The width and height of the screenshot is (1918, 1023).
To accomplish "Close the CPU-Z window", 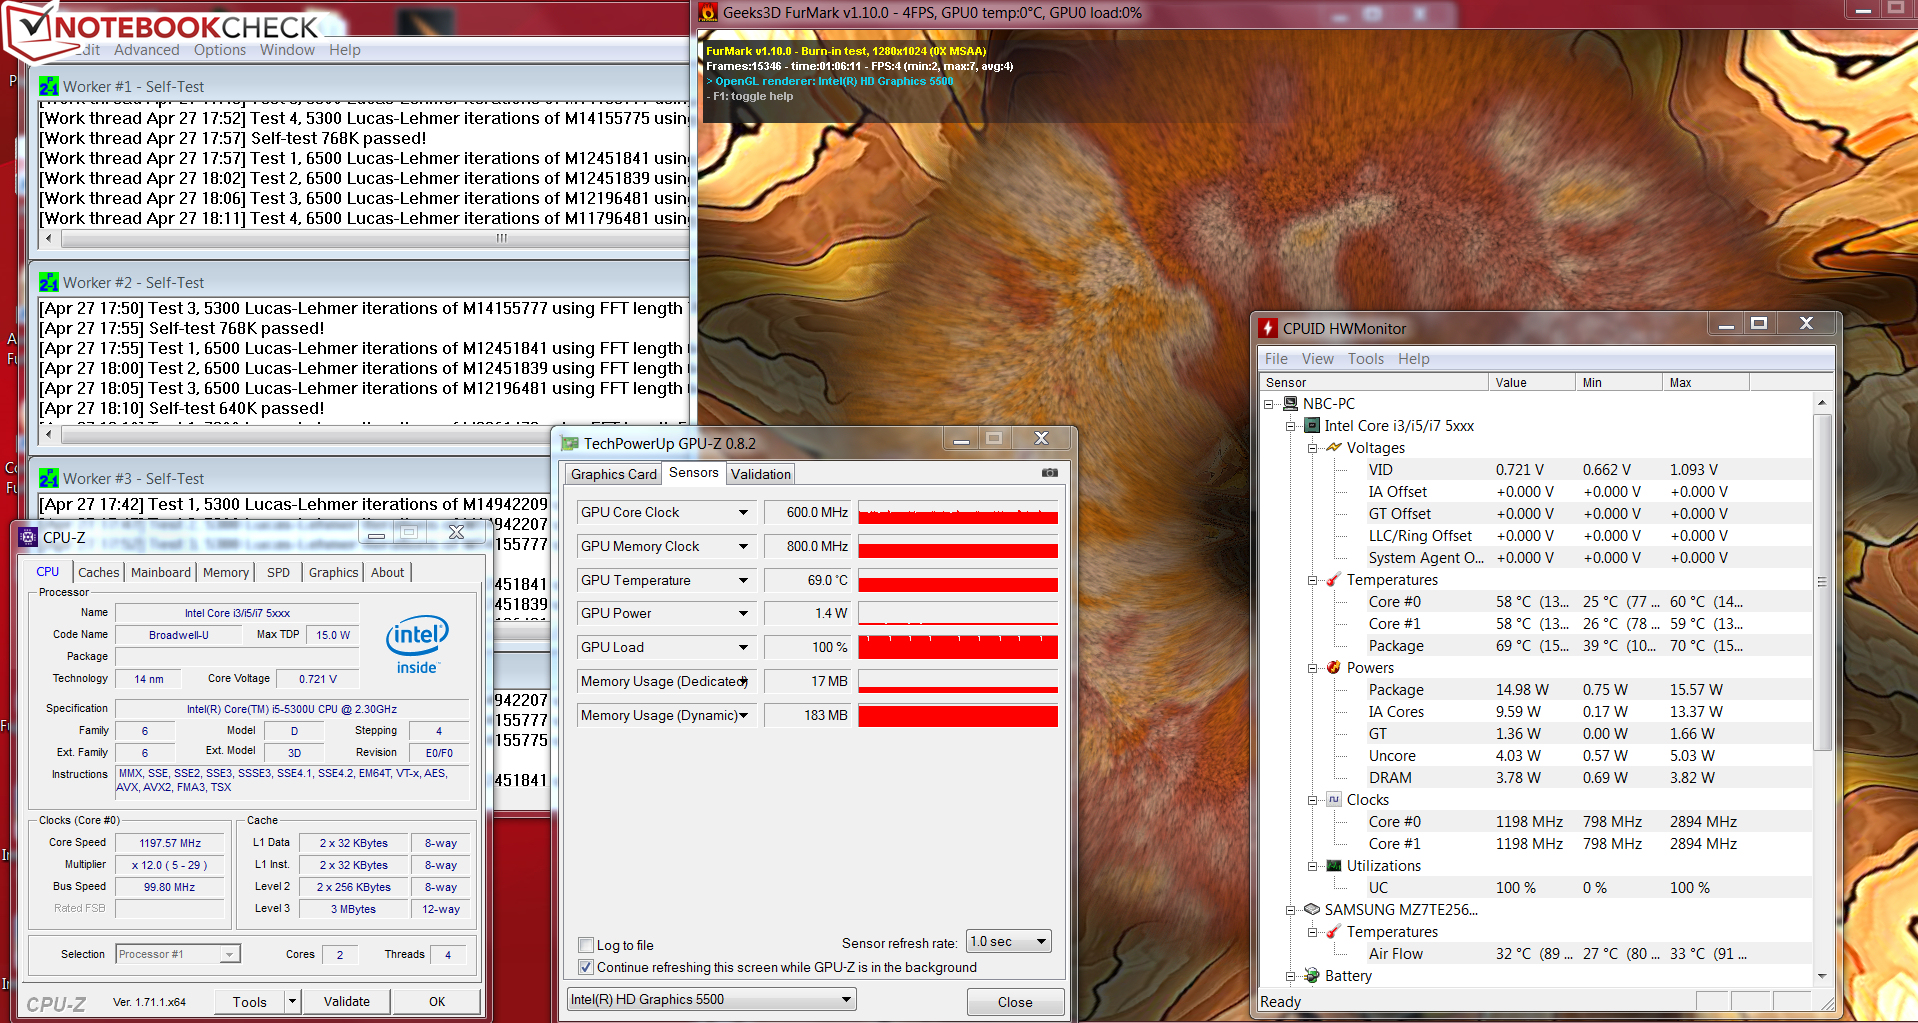I will [457, 532].
